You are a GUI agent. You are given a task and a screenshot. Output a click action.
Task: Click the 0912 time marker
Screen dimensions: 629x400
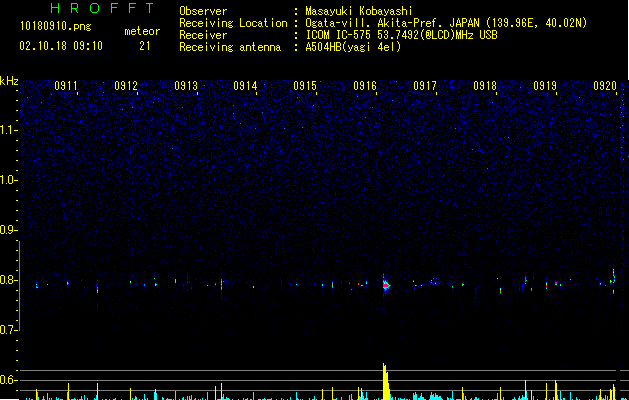pyautogui.click(x=126, y=86)
